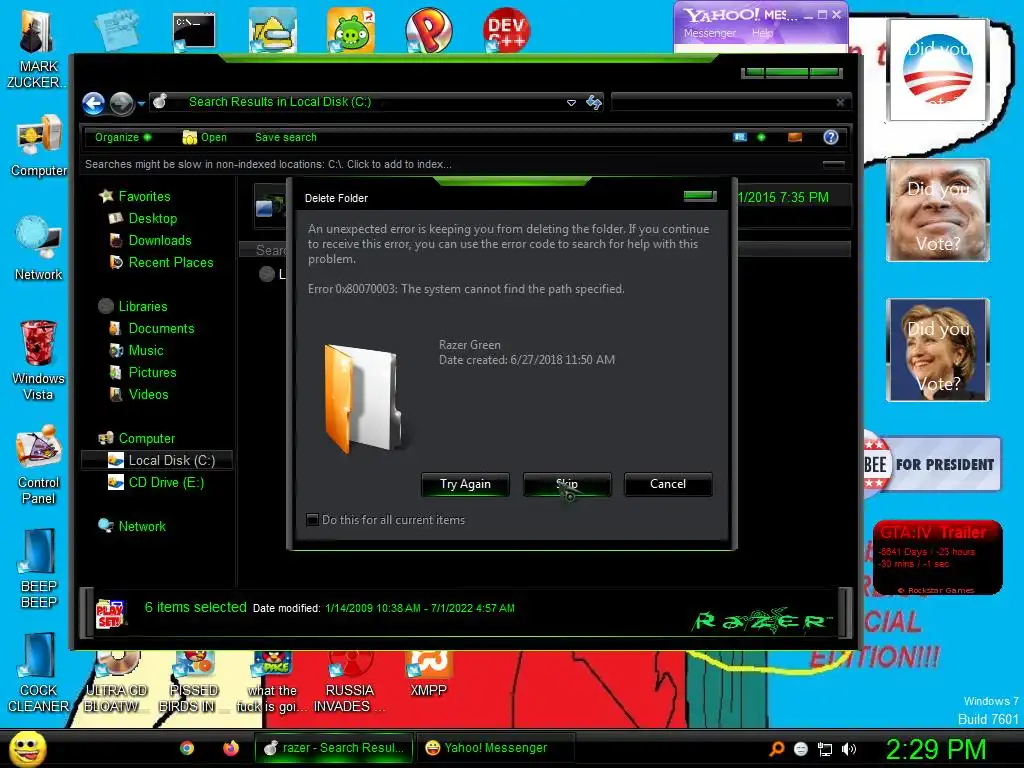The height and width of the screenshot is (768, 1024).
Task: Open the recent pages dropdown beside forward arrow
Action: coord(141,103)
